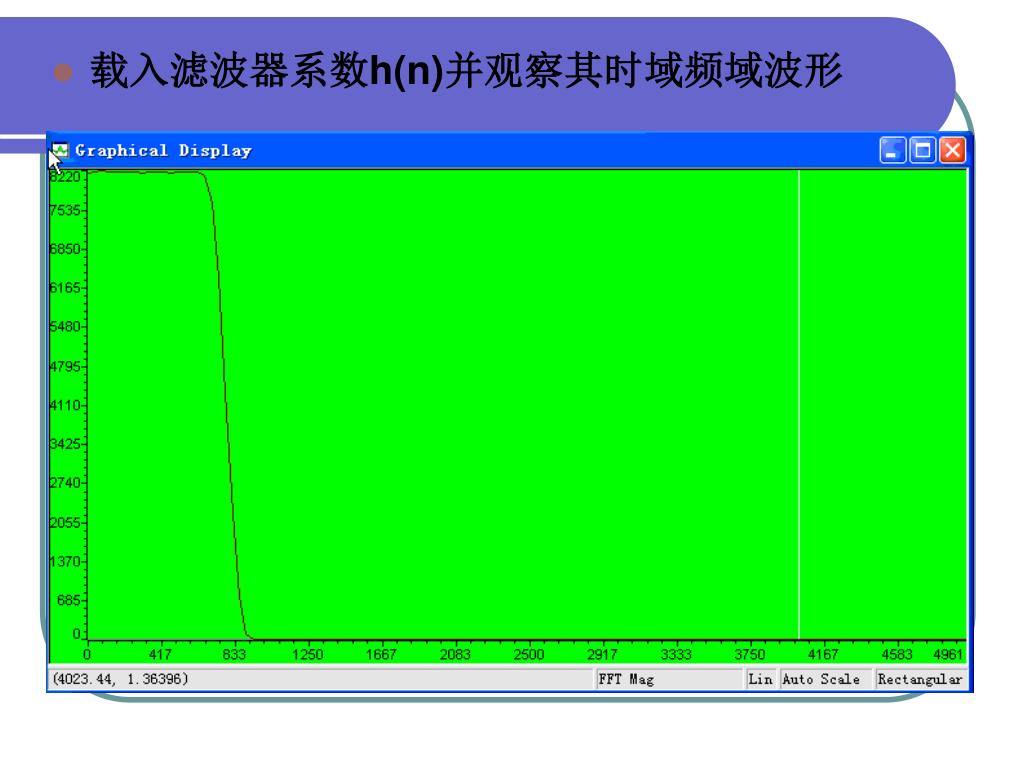
Task: Click the 8220 y-axis label
Action: (x=65, y=176)
